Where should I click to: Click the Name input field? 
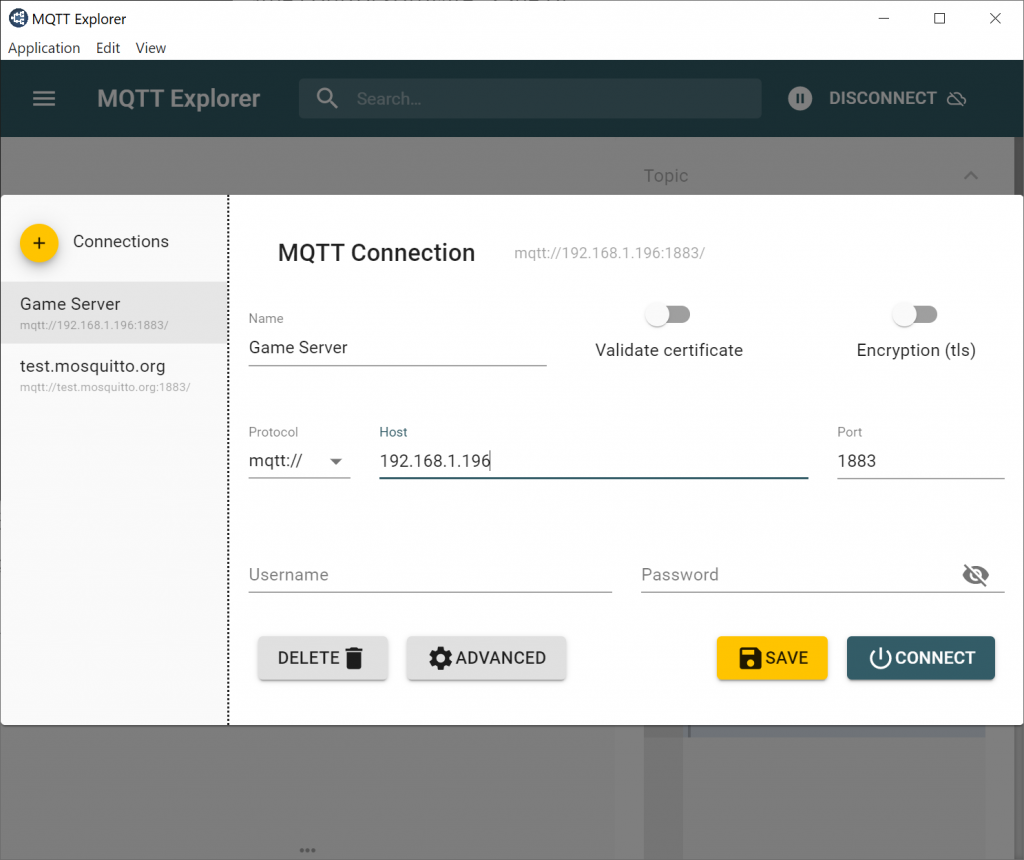click(397, 348)
